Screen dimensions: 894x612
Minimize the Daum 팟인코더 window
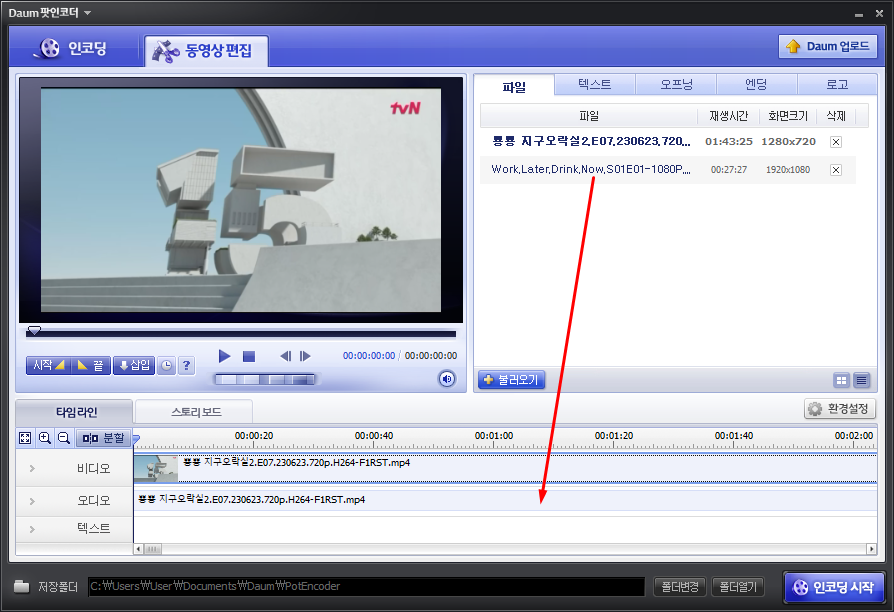pyautogui.click(x=859, y=14)
